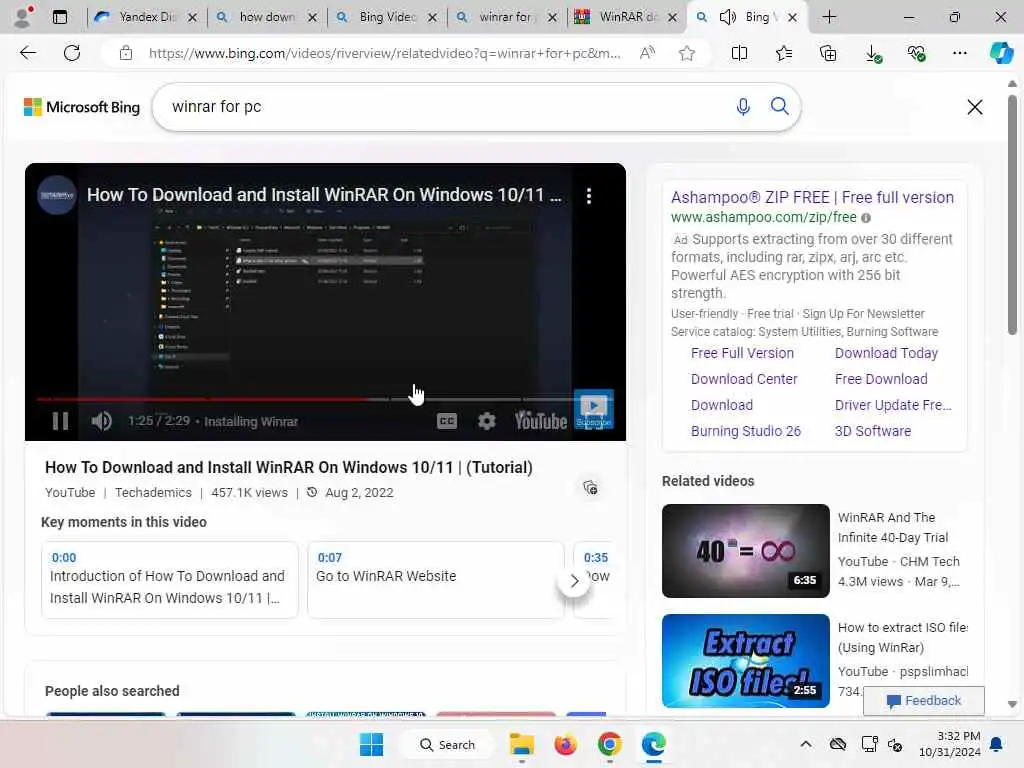Open taskbar clock 3:32 PM

click(950, 744)
